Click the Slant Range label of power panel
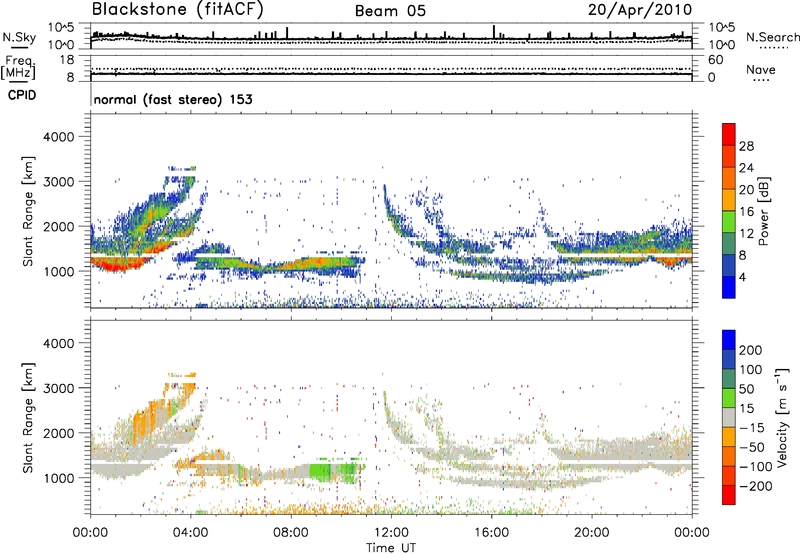Screen dimensions: 800x554 click(x=28, y=211)
